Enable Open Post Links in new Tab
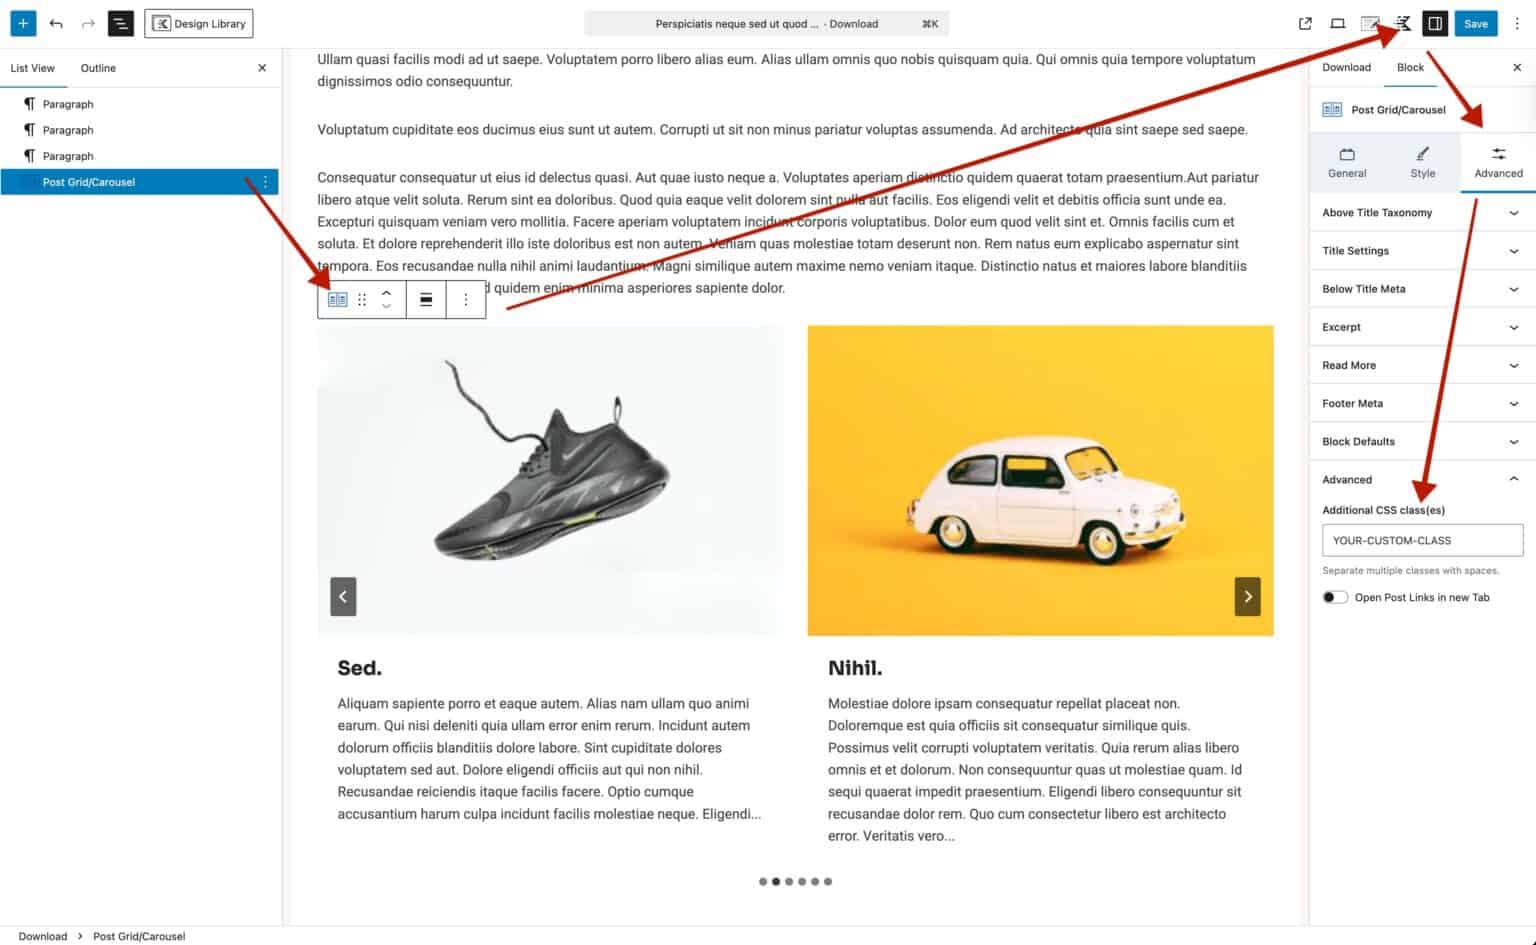The height and width of the screenshot is (945, 1536). pos(1334,597)
